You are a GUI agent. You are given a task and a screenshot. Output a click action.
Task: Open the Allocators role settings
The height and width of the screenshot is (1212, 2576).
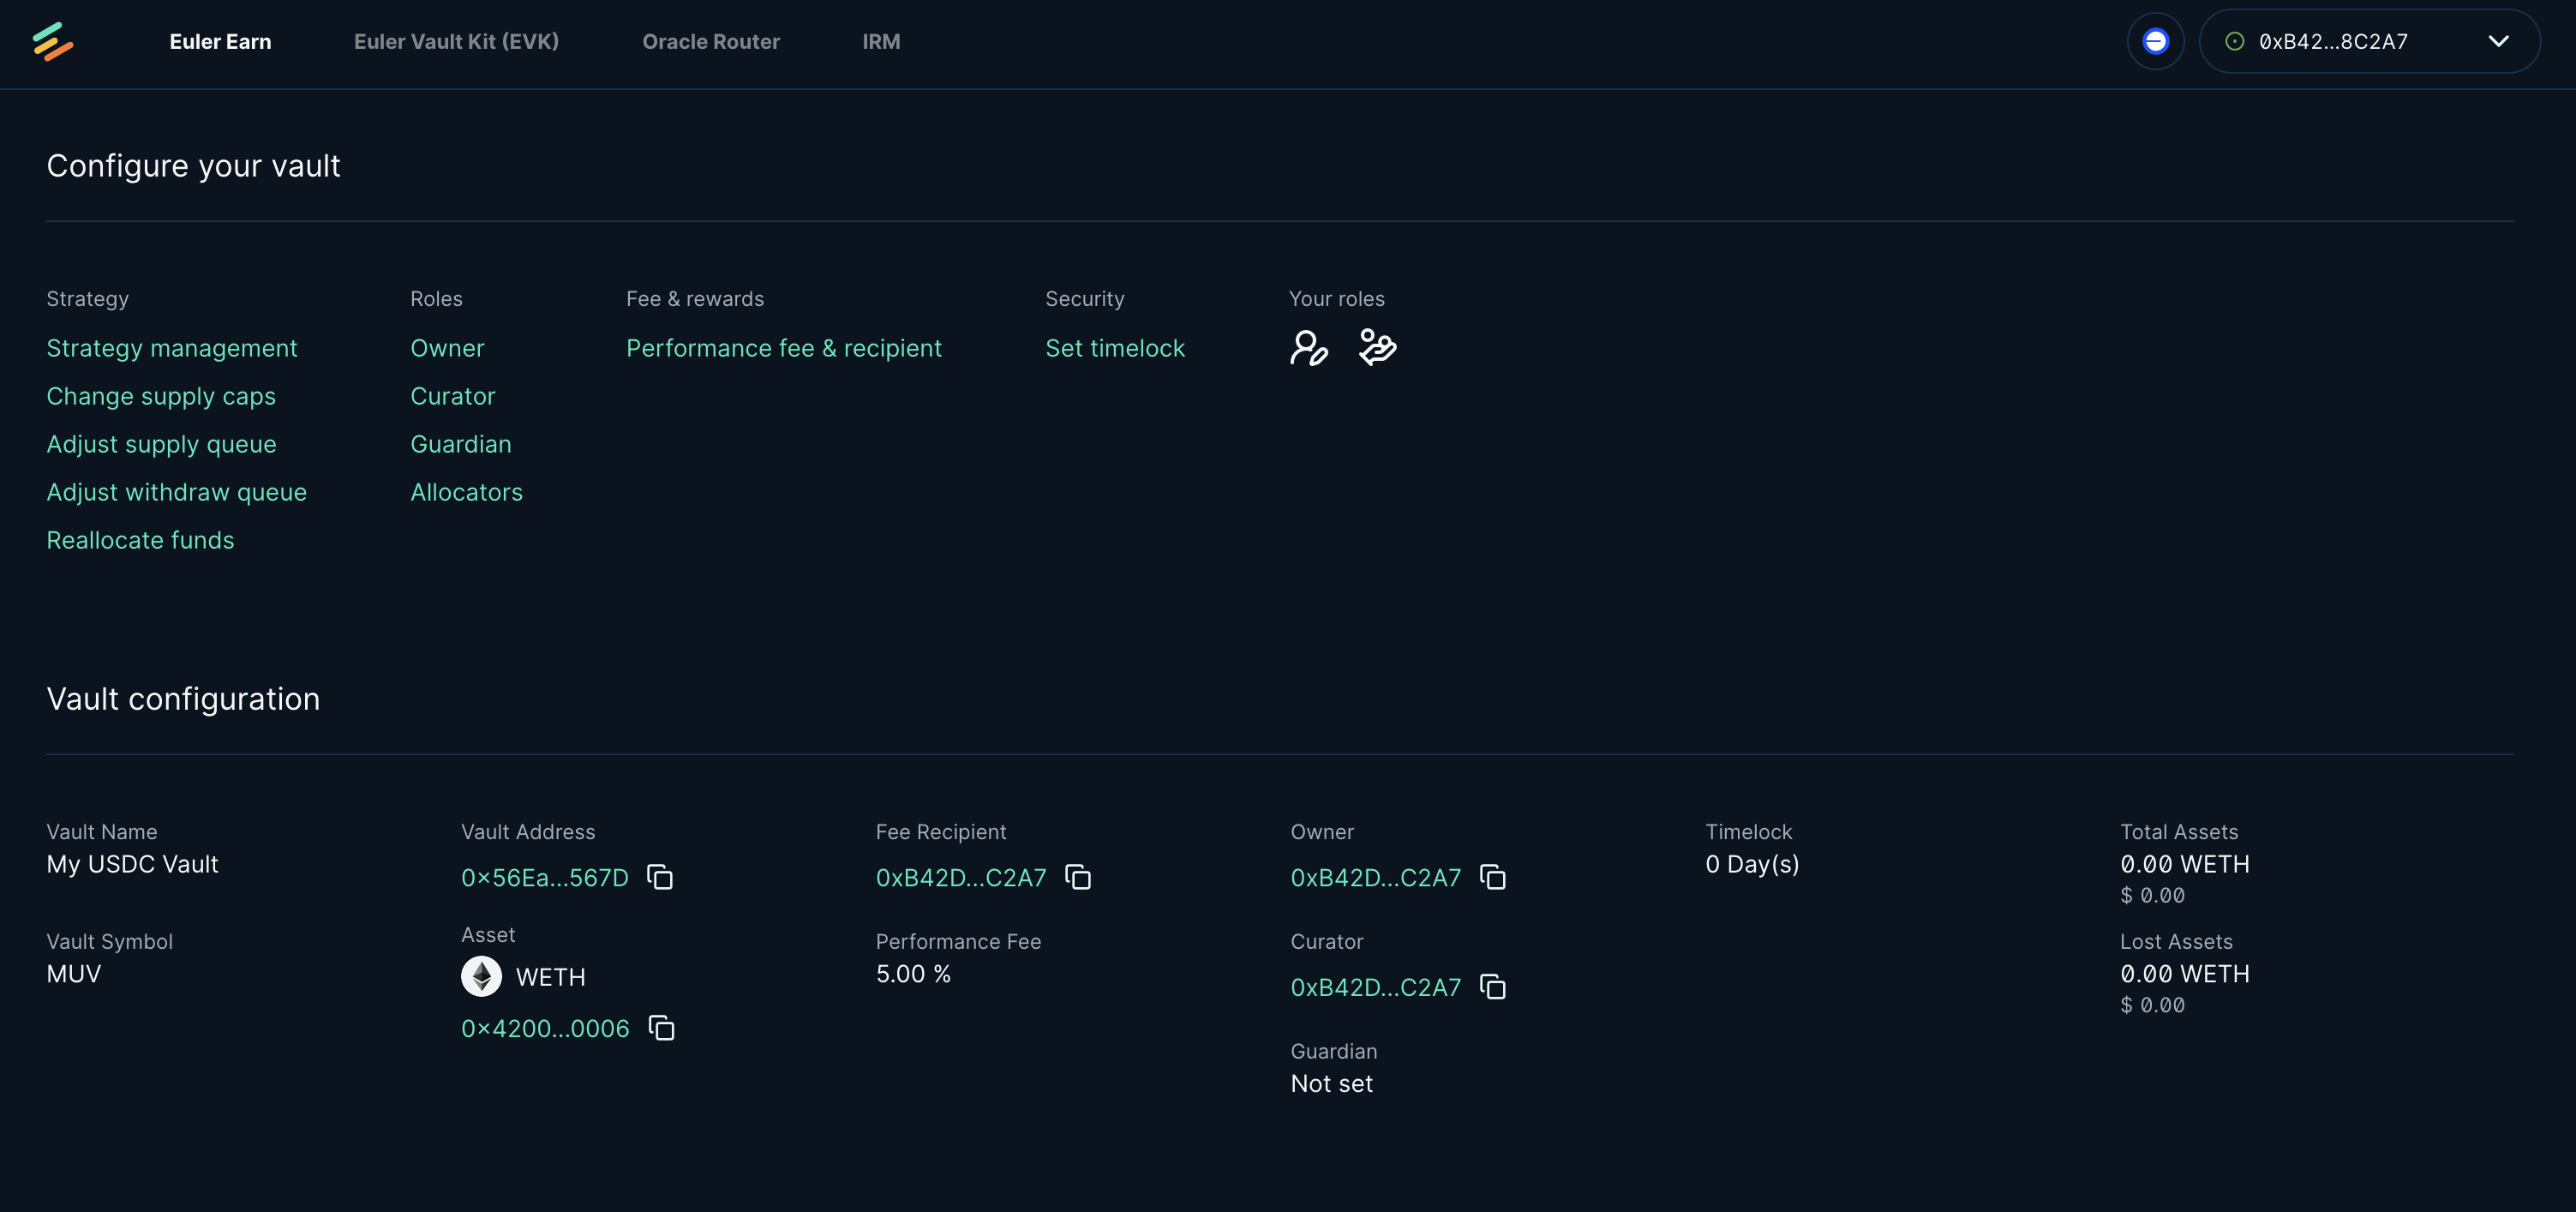pyautogui.click(x=467, y=492)
